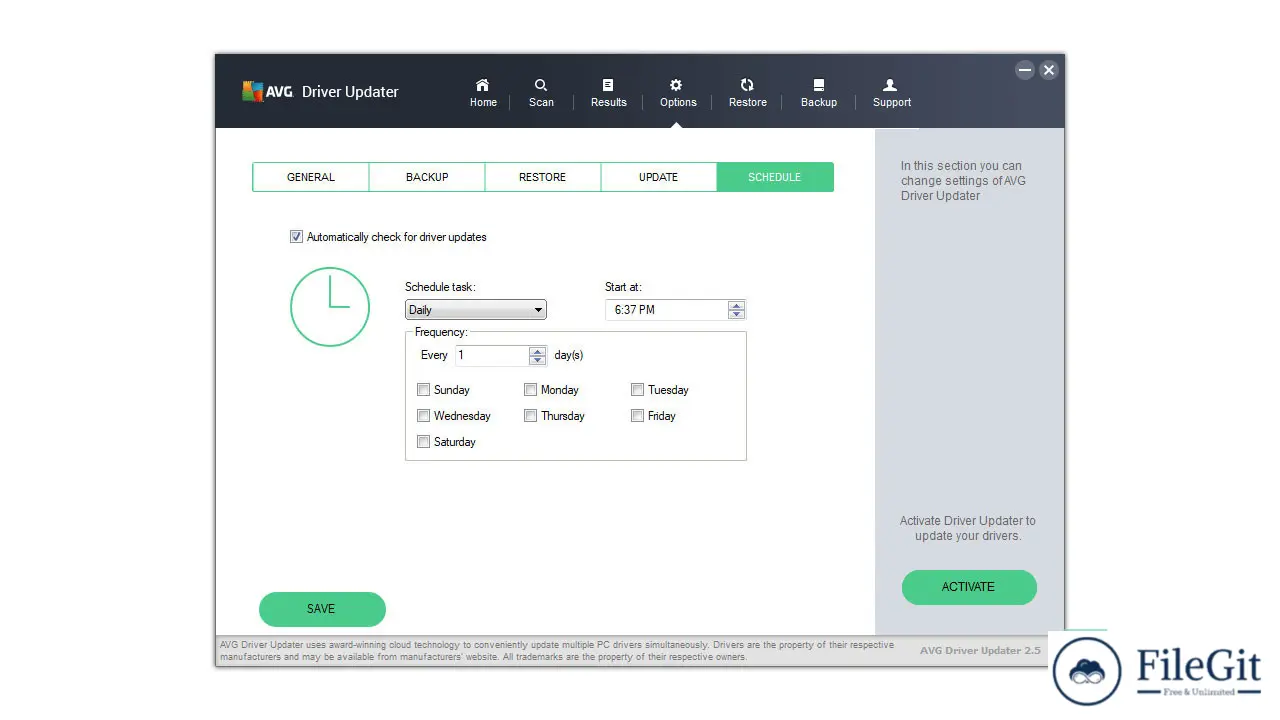The image size is (1280, 720).
Task: Tick the Wednesday checkbox
Action: coord(424,416)
